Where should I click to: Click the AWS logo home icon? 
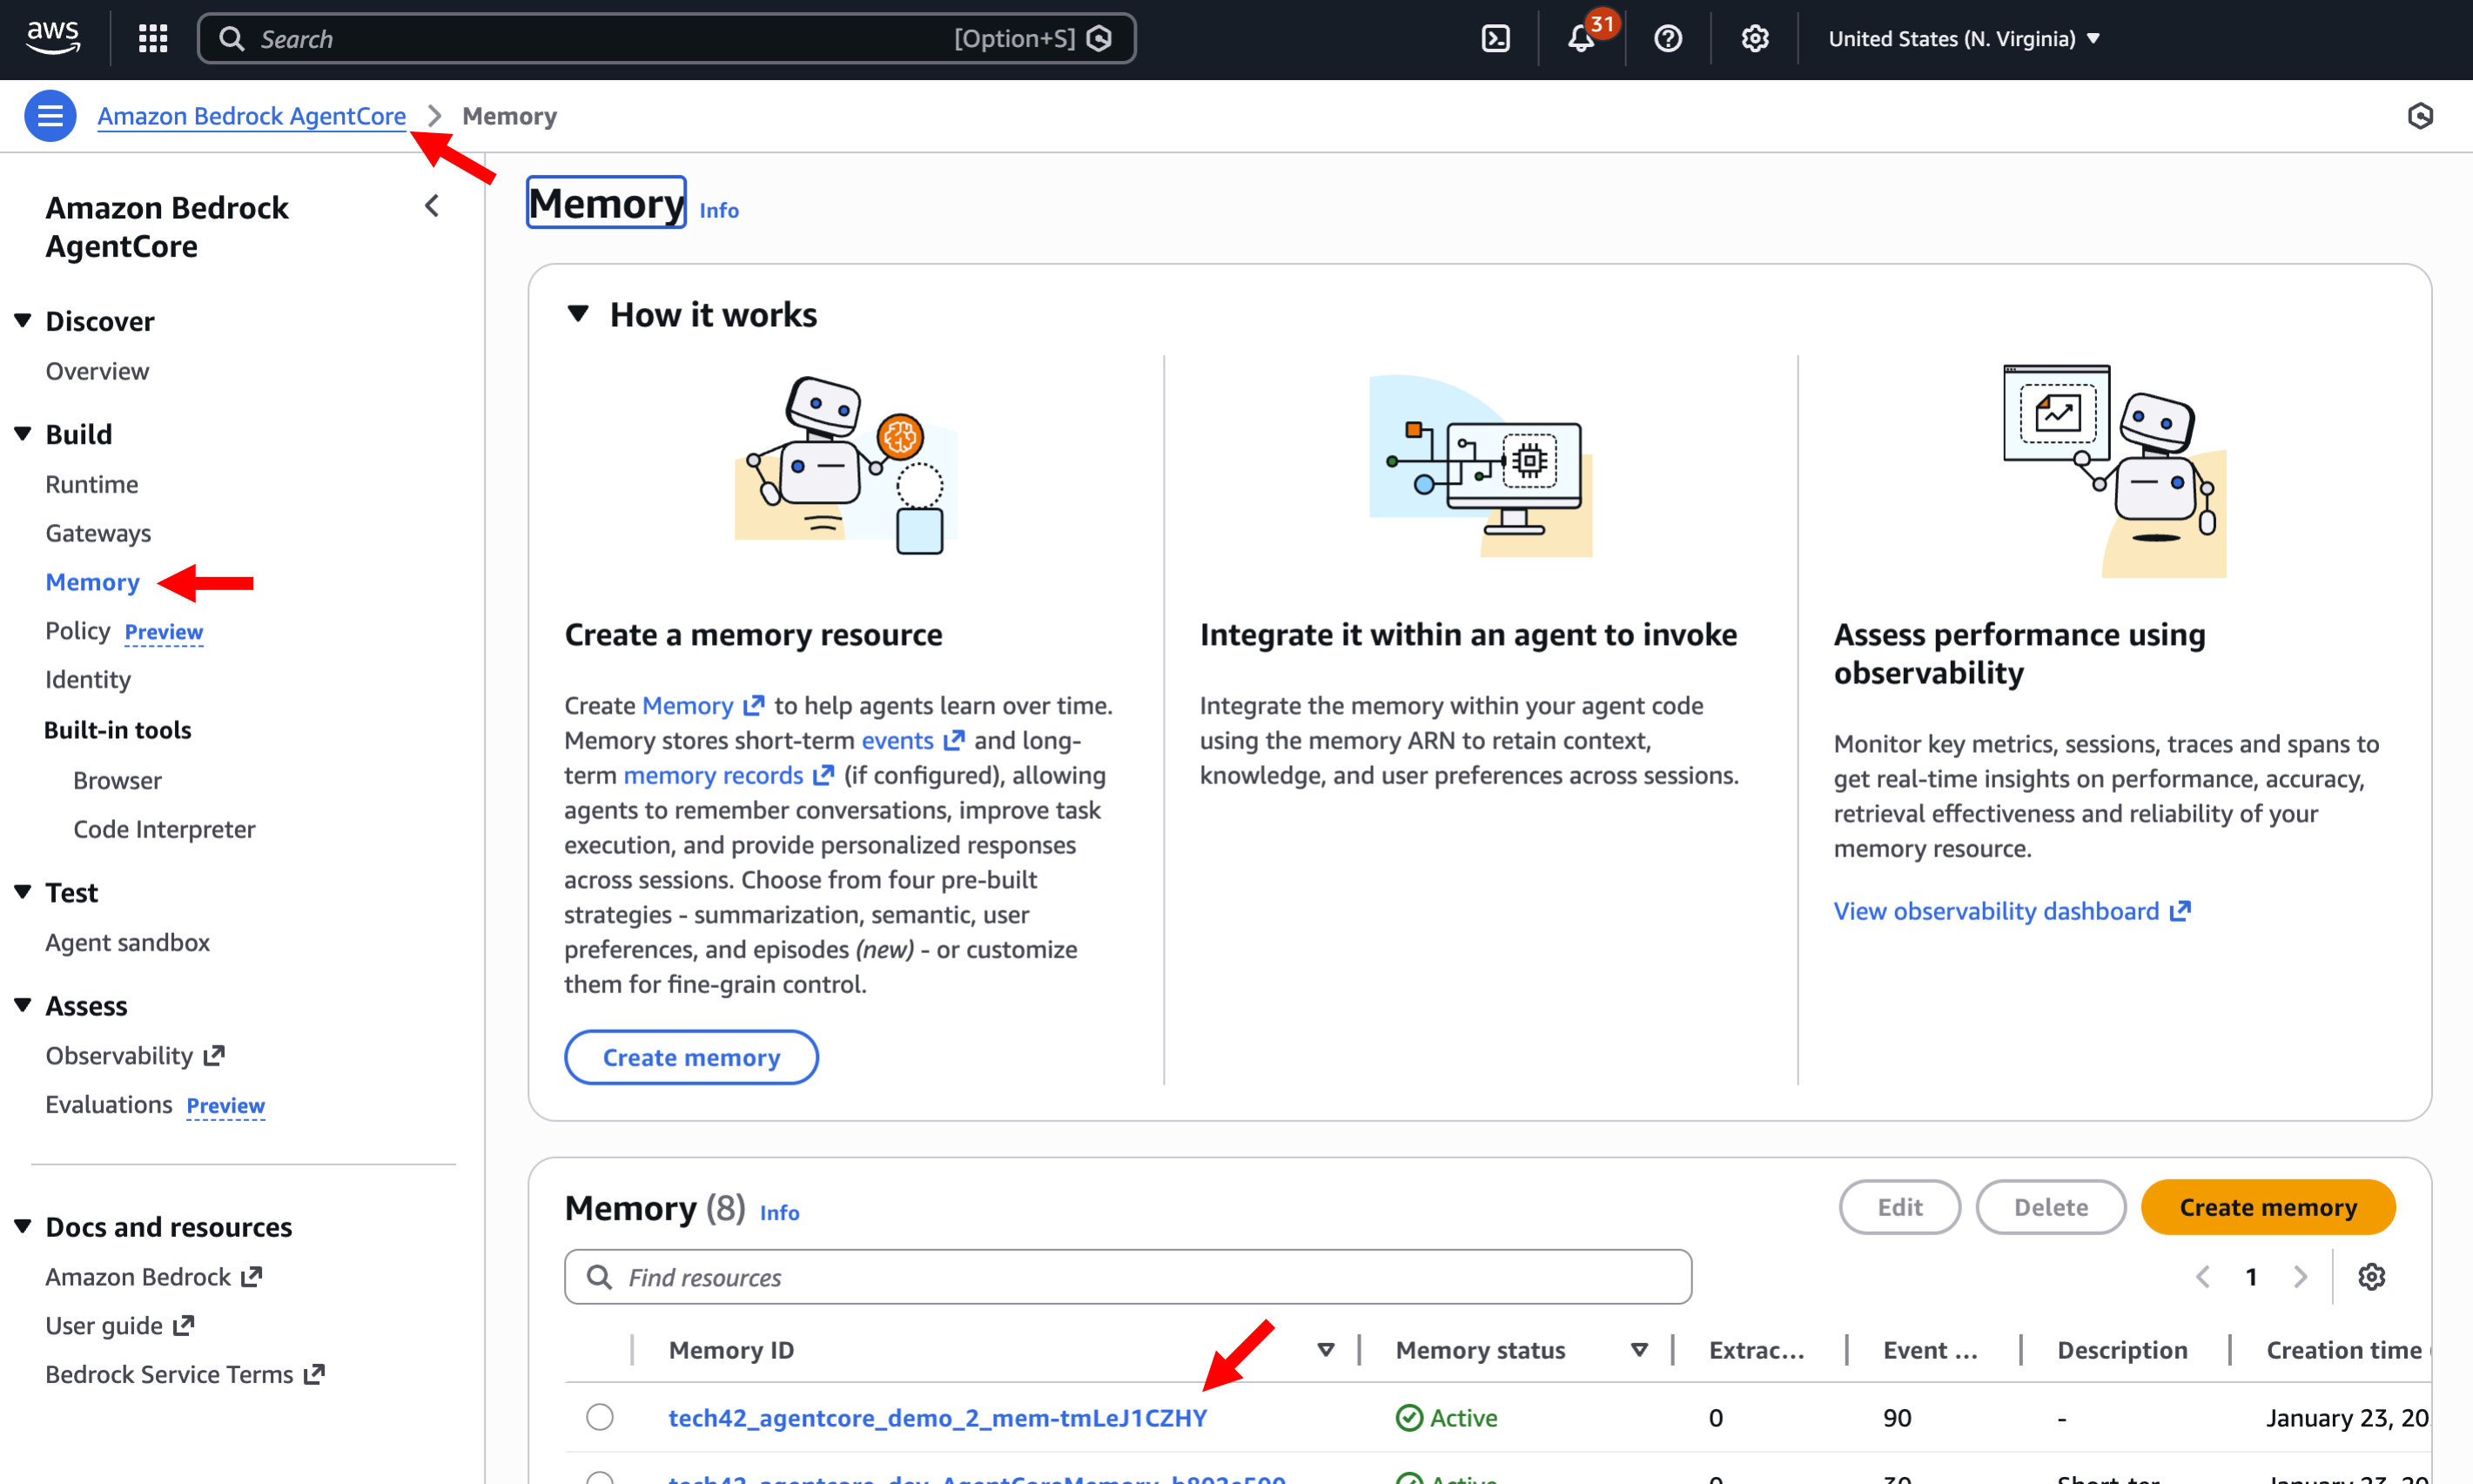[x=53, y=37]
